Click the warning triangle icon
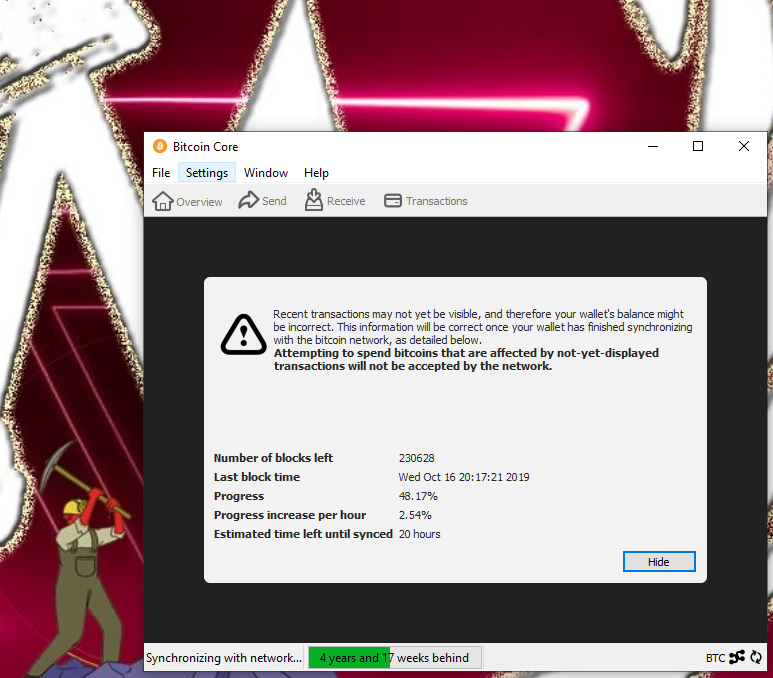773x678 pixels. (244, 334)
